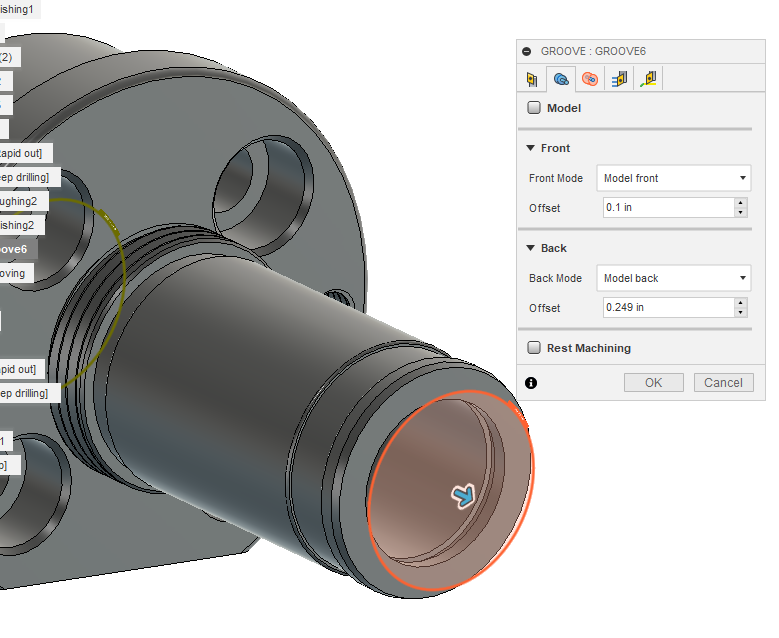Open the Front Mode dropdown

tap(674, 178)
